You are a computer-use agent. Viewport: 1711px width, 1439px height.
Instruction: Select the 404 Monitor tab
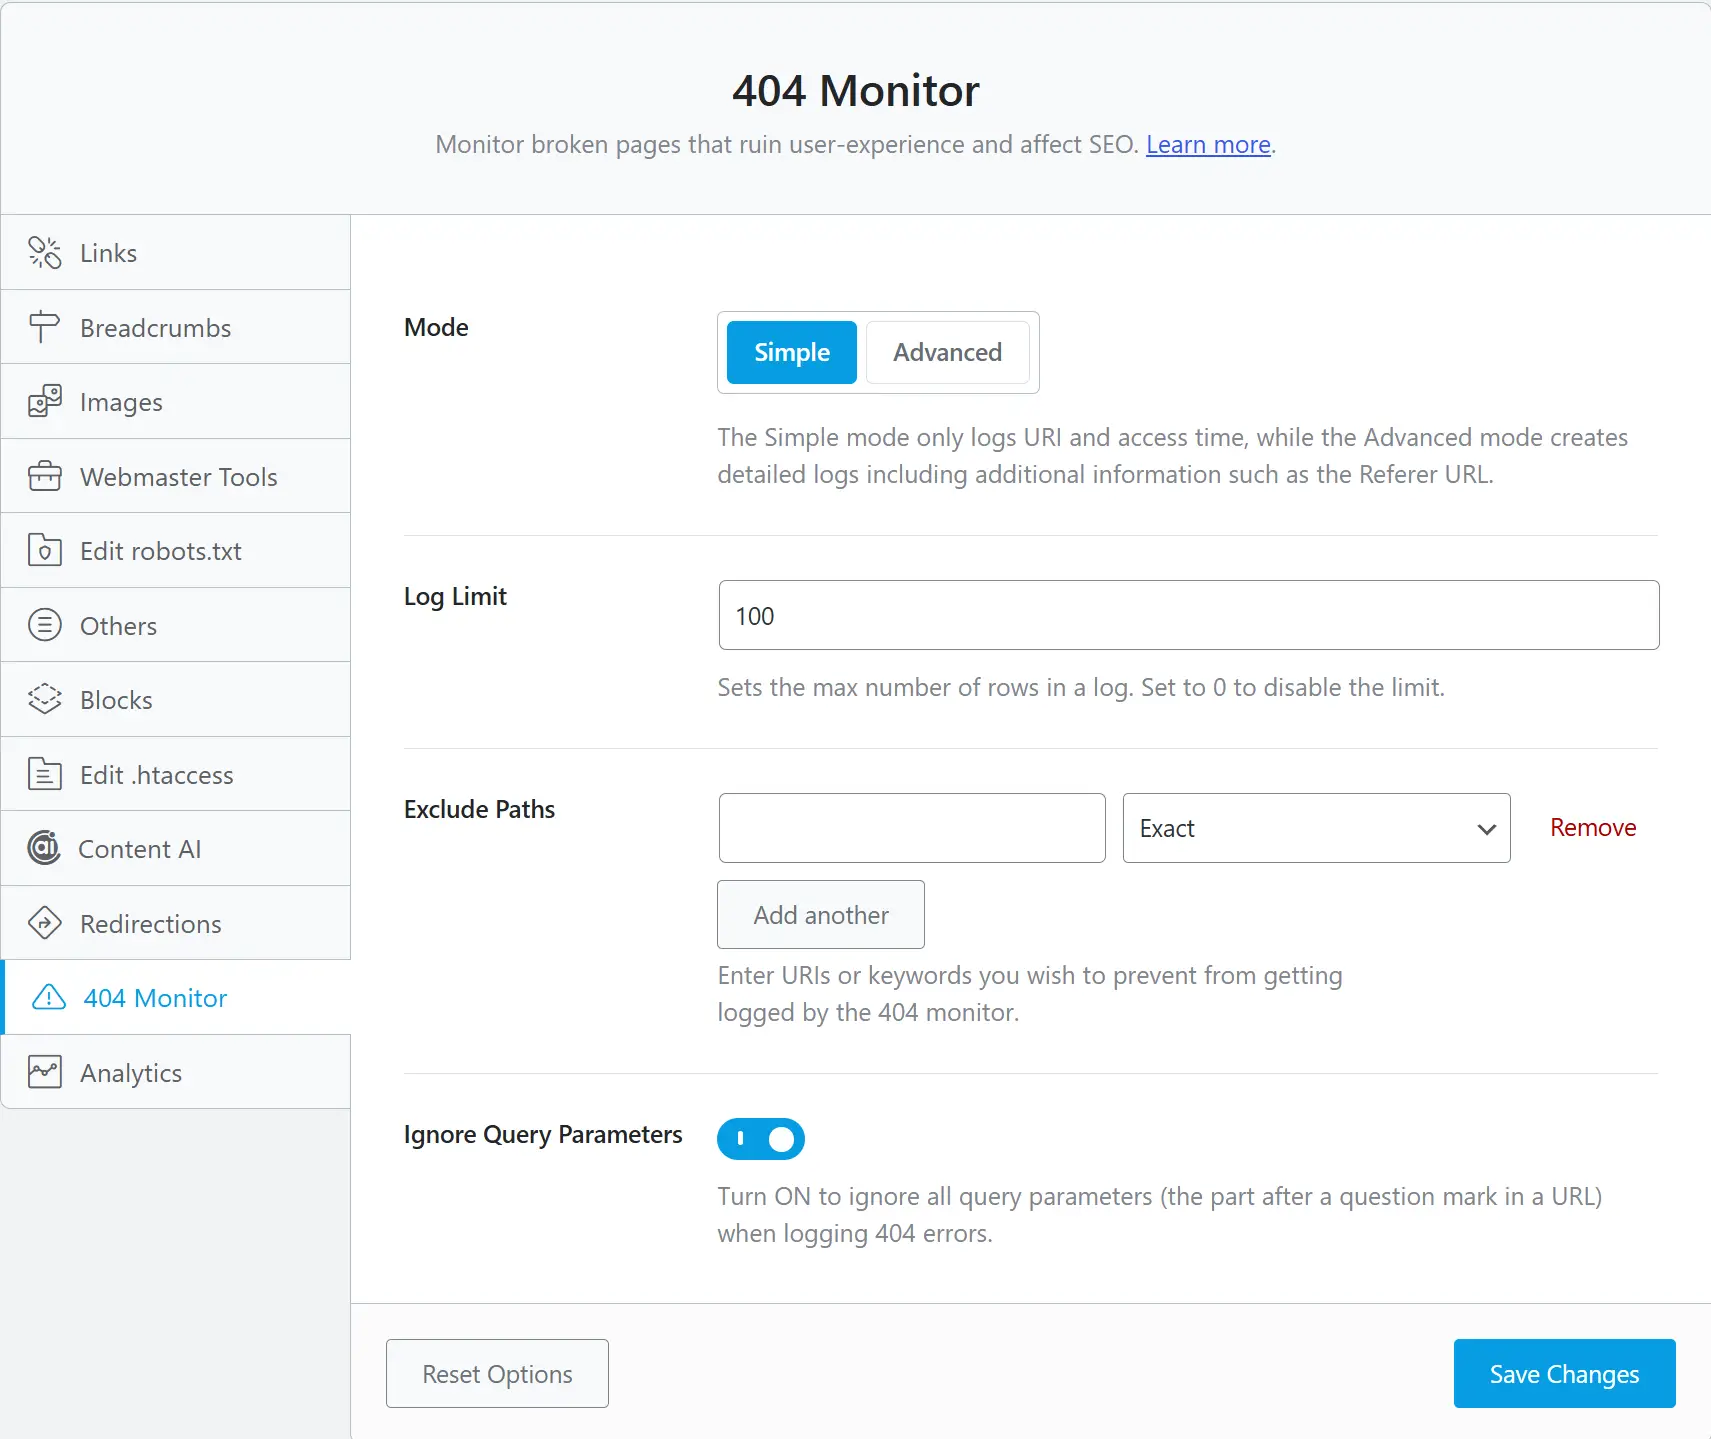point(176,997)
